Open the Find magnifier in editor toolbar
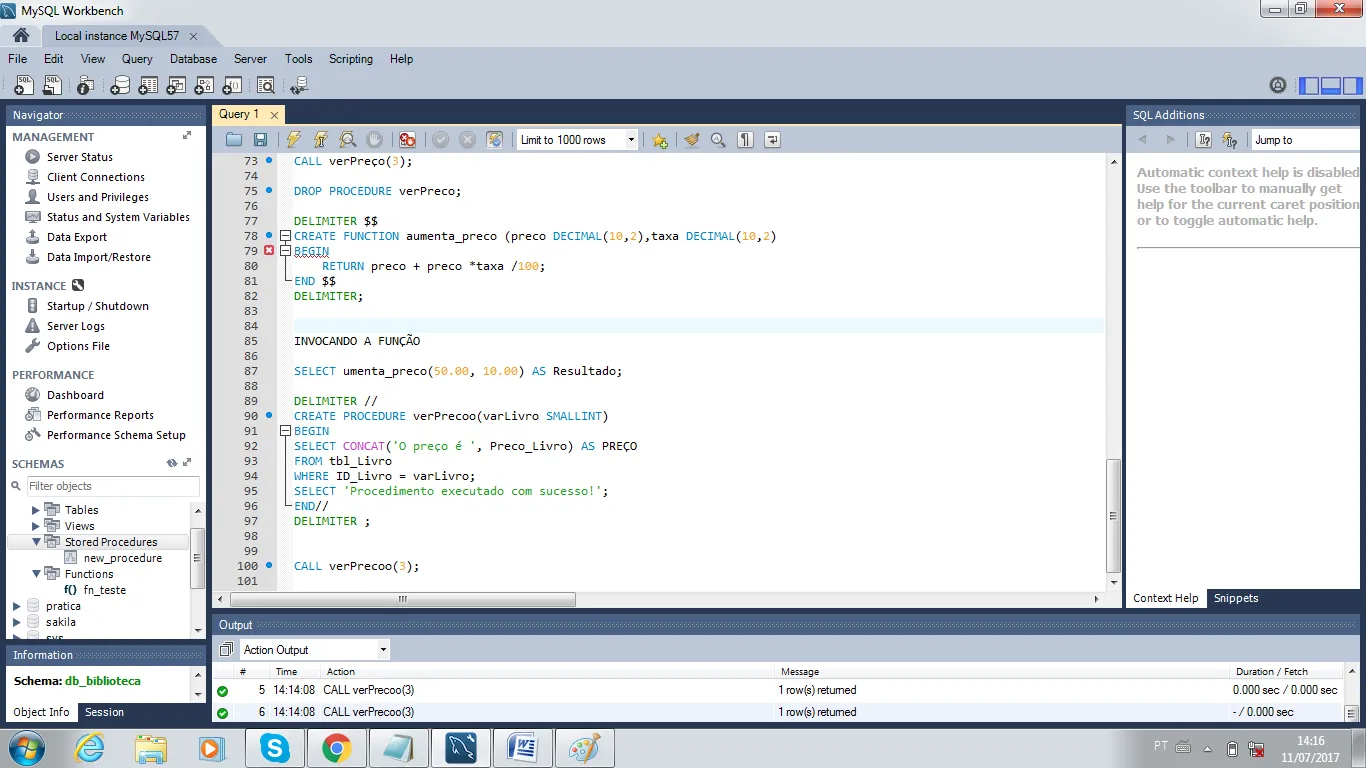The height and width of the screenshot is (768, 1366). [718, 140]
